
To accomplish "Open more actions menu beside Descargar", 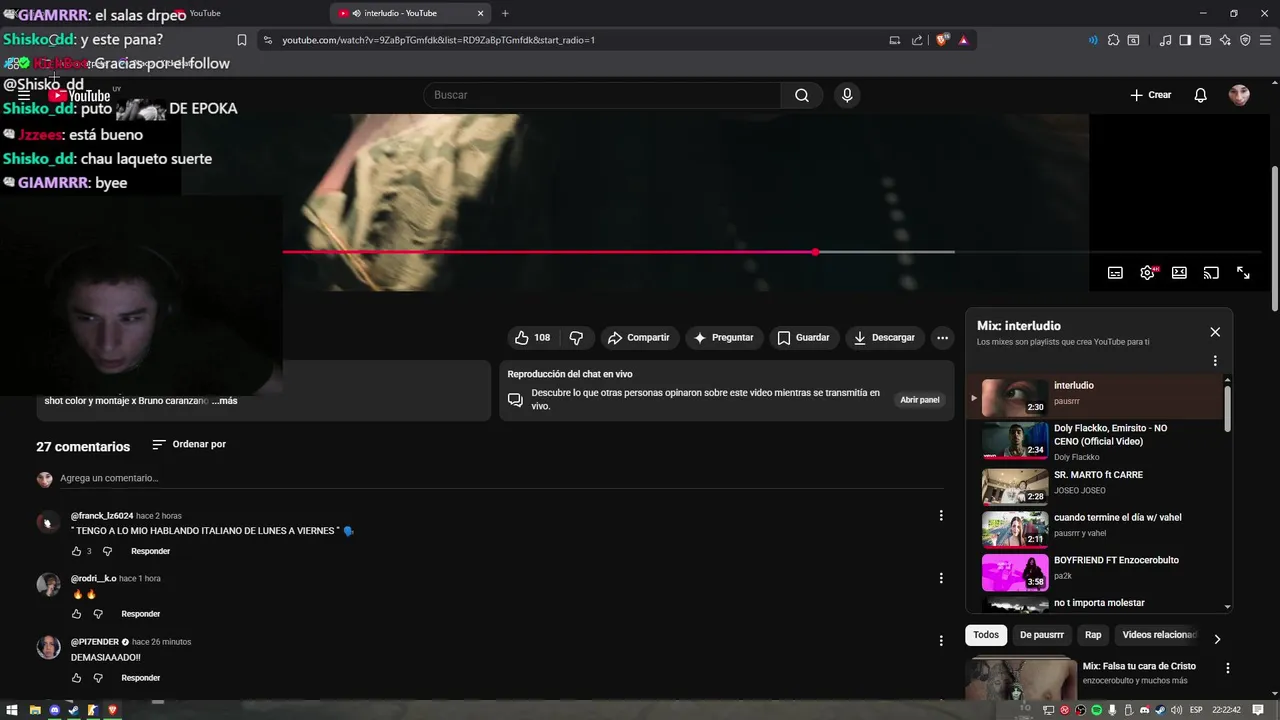I will (942, 338).
